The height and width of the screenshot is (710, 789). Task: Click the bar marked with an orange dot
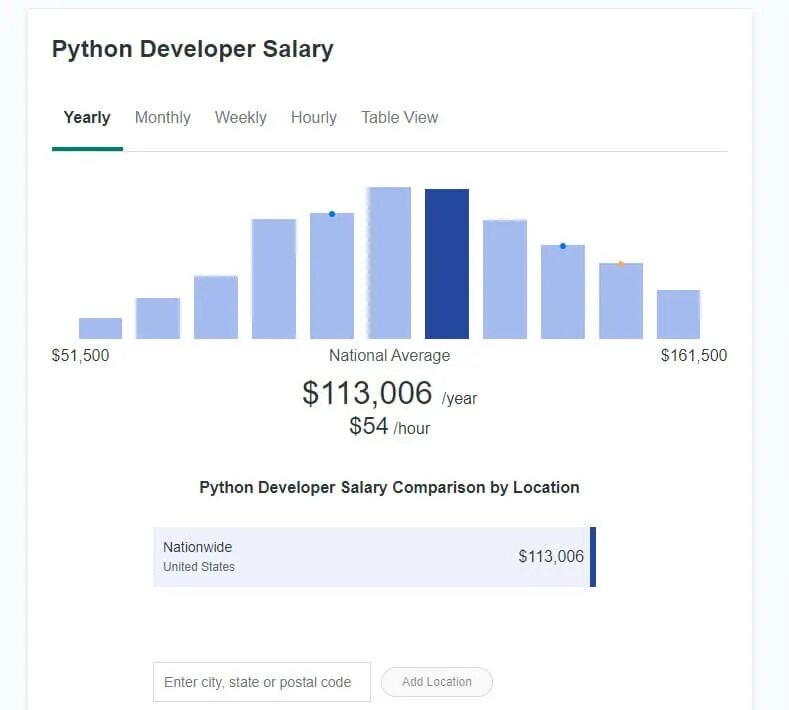click(620, 301)
